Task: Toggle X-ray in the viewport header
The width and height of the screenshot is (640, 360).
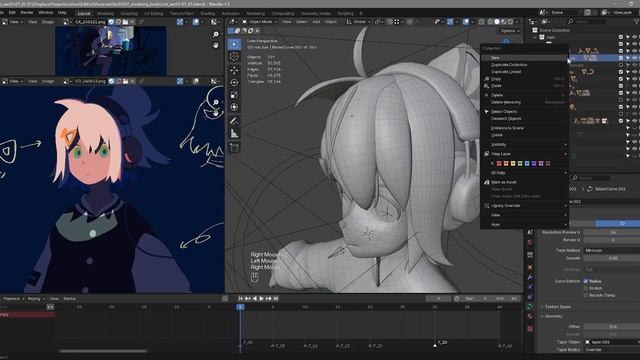Action: (x=481, y=21)
